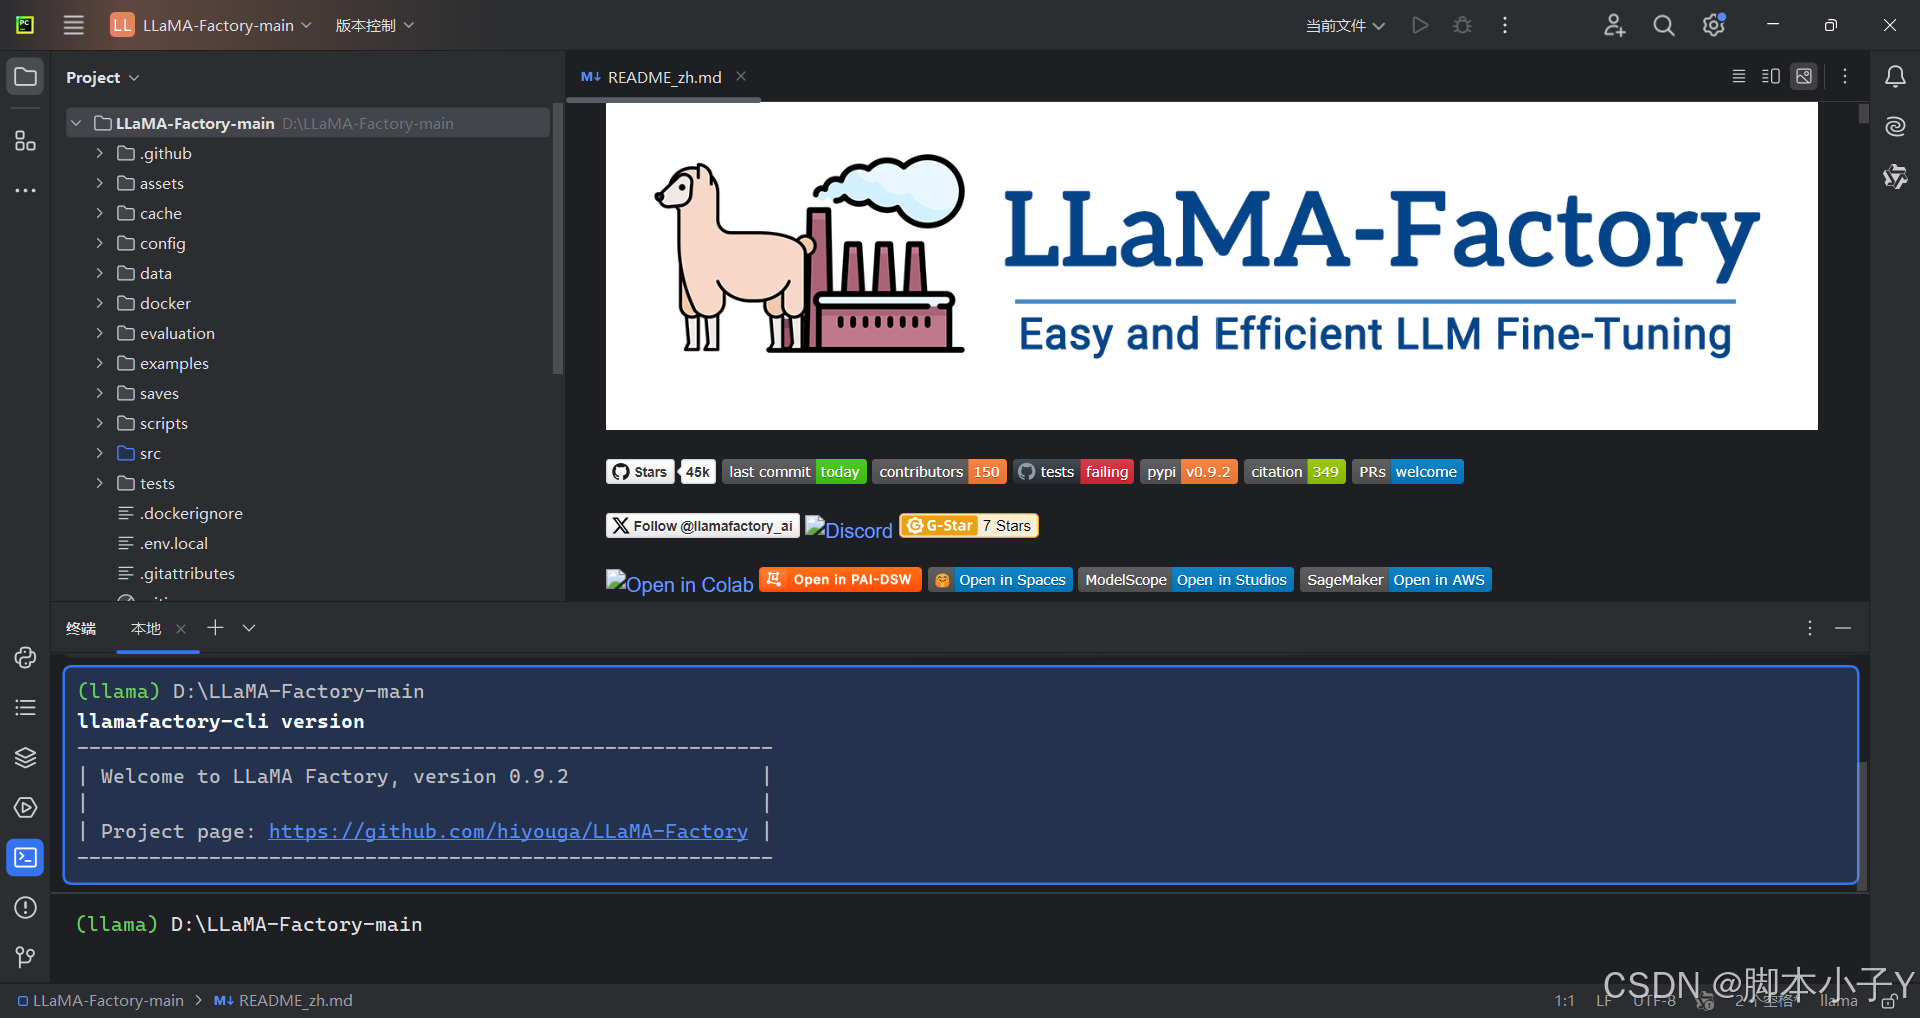Open the Project tool window icon
The image size is (1920, 1018).
click(x=26, y=77)
